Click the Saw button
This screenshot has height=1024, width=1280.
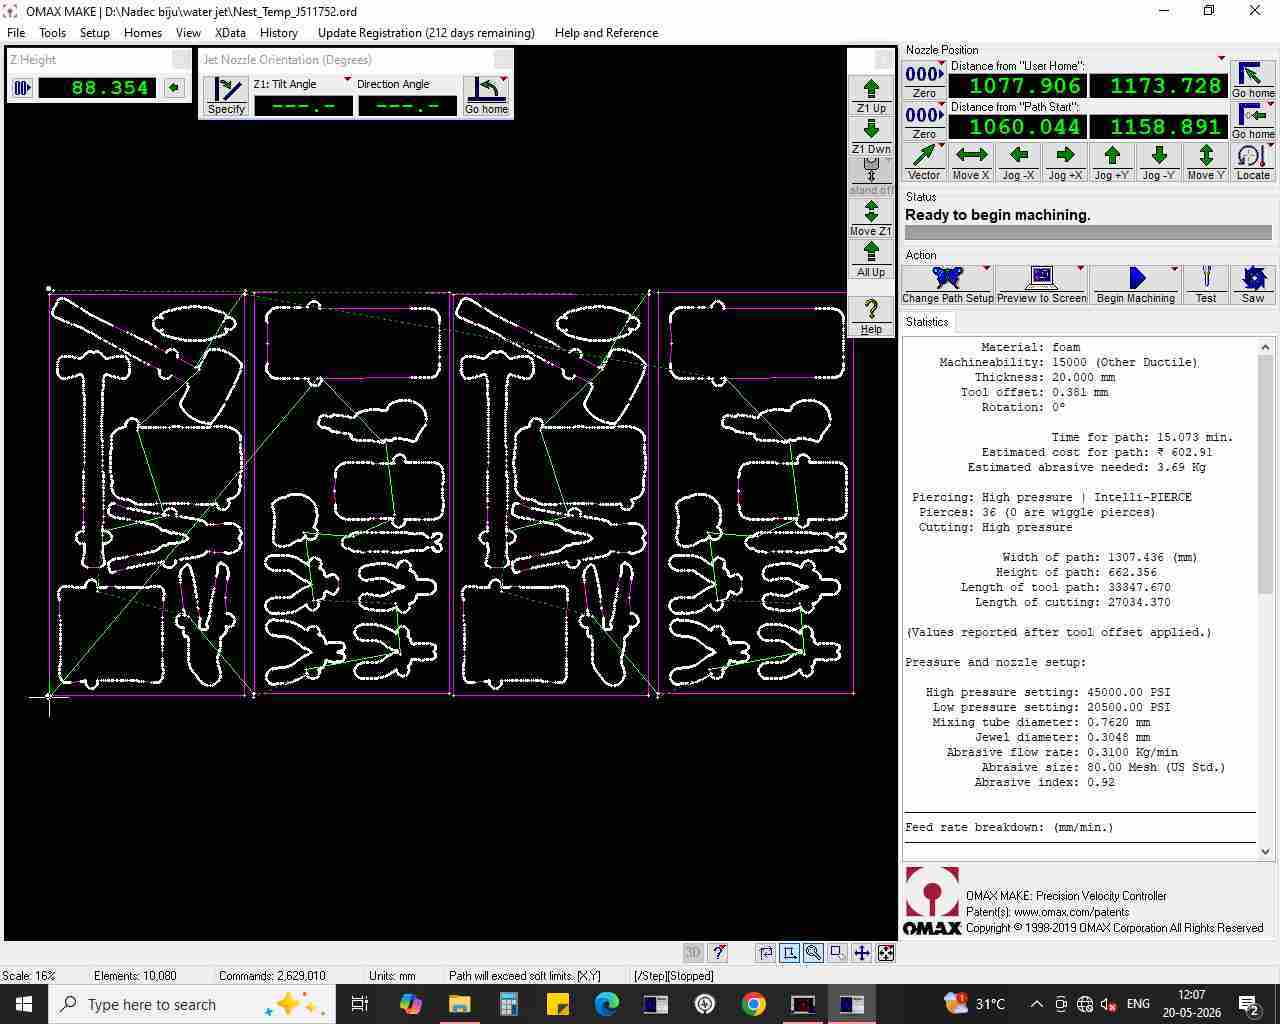tap(1253, 285)
